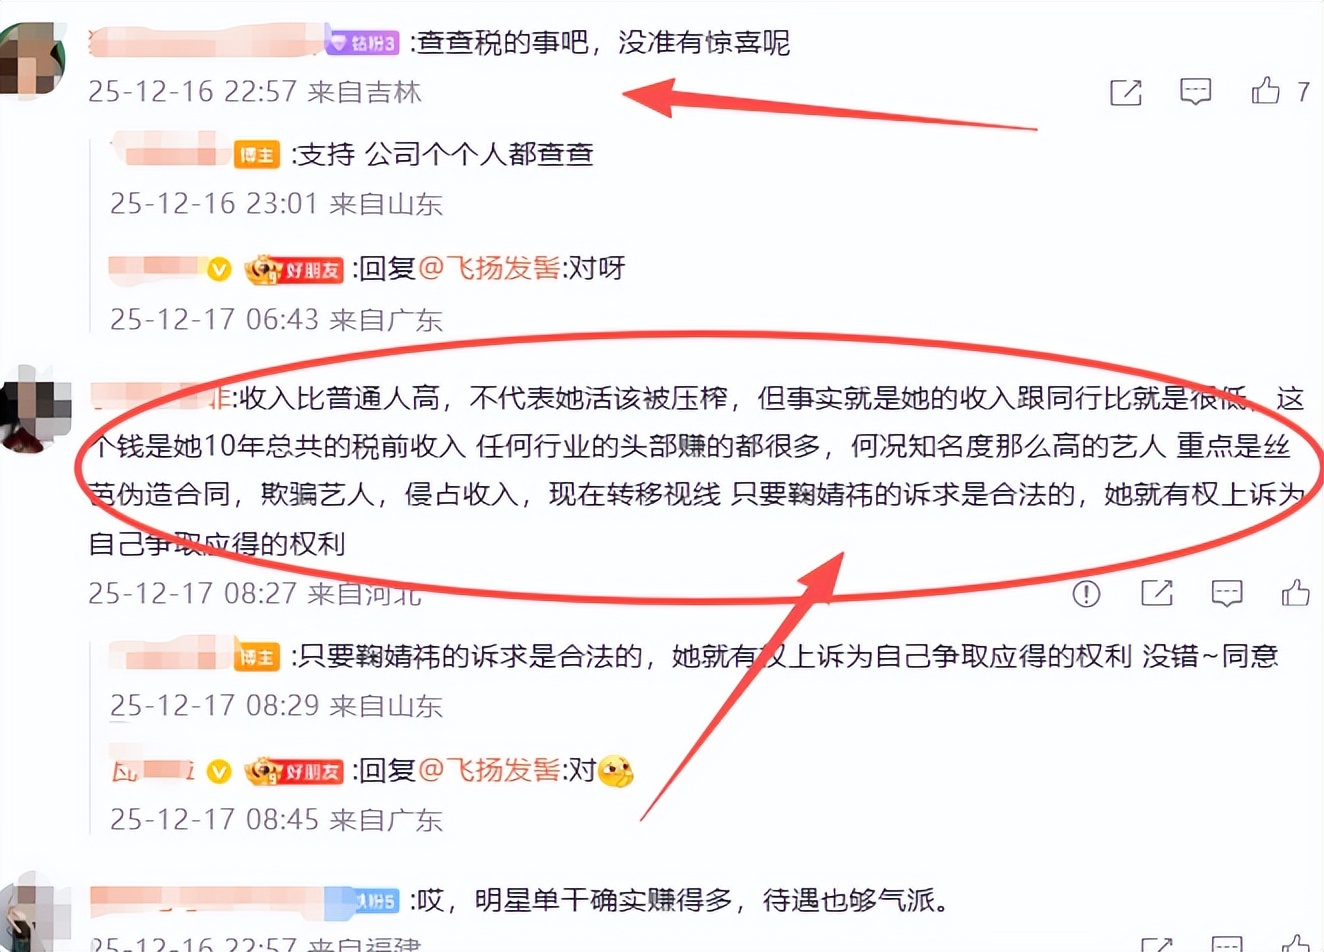Click the like count 7 on top comment
The height and width of the screenshot is (952, 1324).
coord(1303,92)
